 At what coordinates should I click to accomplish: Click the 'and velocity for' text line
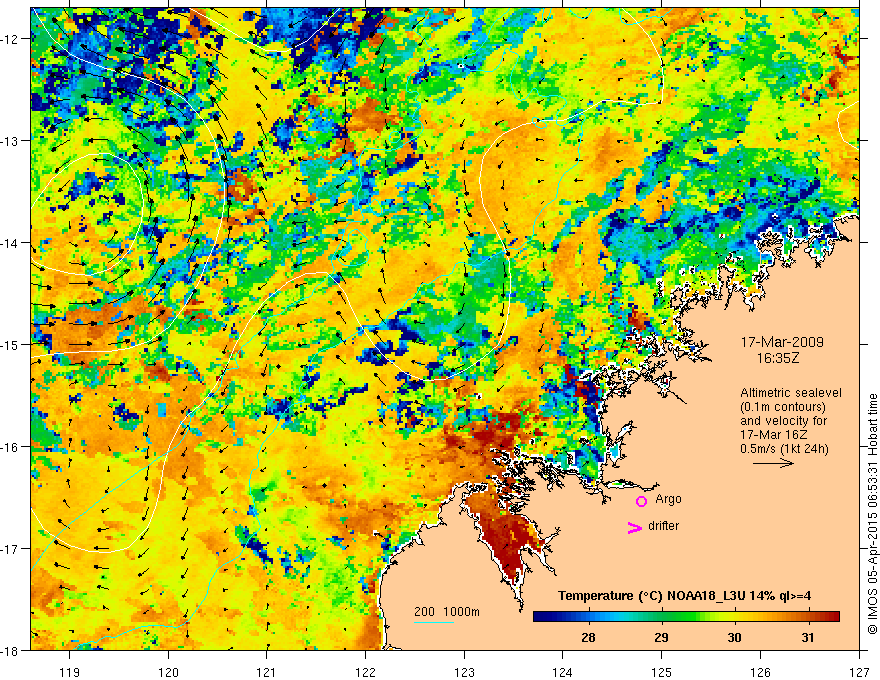tap(783, 421)
